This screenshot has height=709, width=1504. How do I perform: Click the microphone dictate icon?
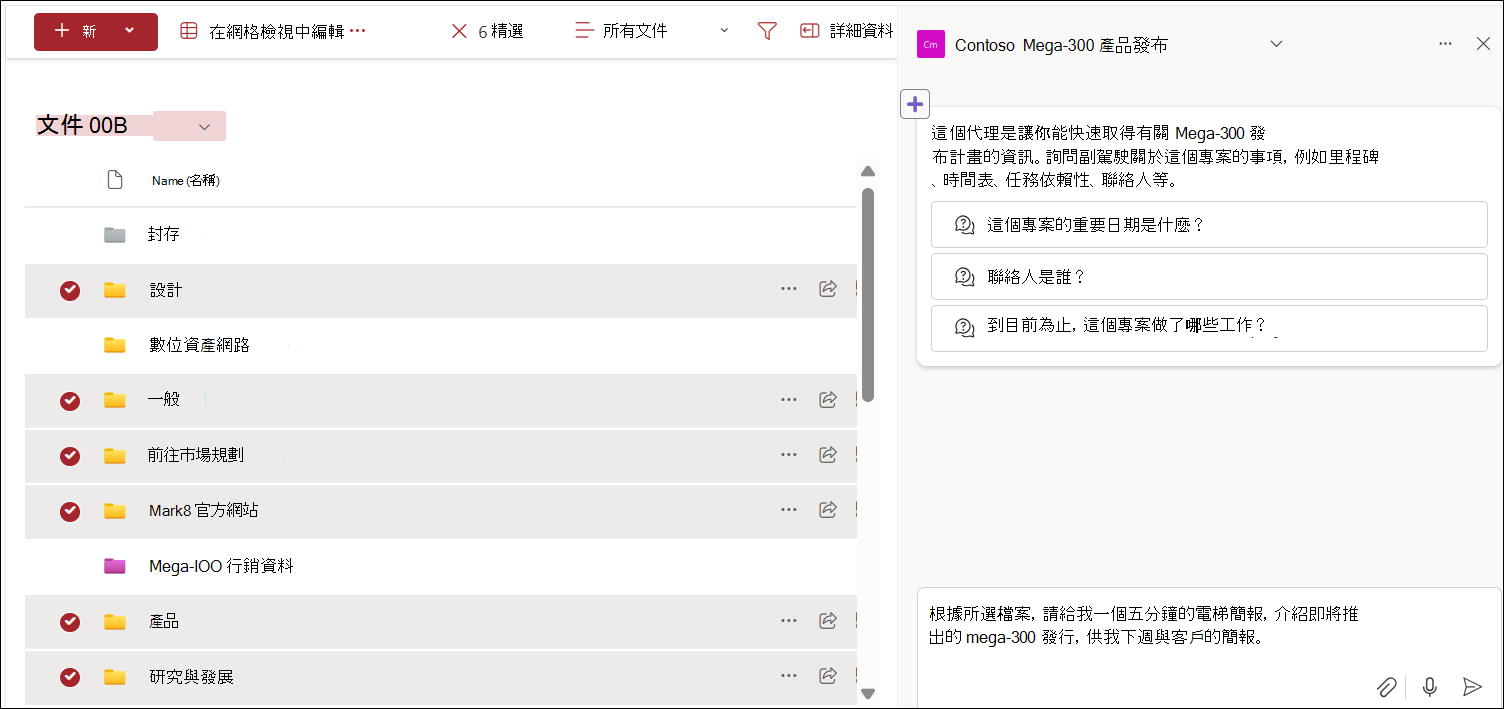coord(1430,686)
